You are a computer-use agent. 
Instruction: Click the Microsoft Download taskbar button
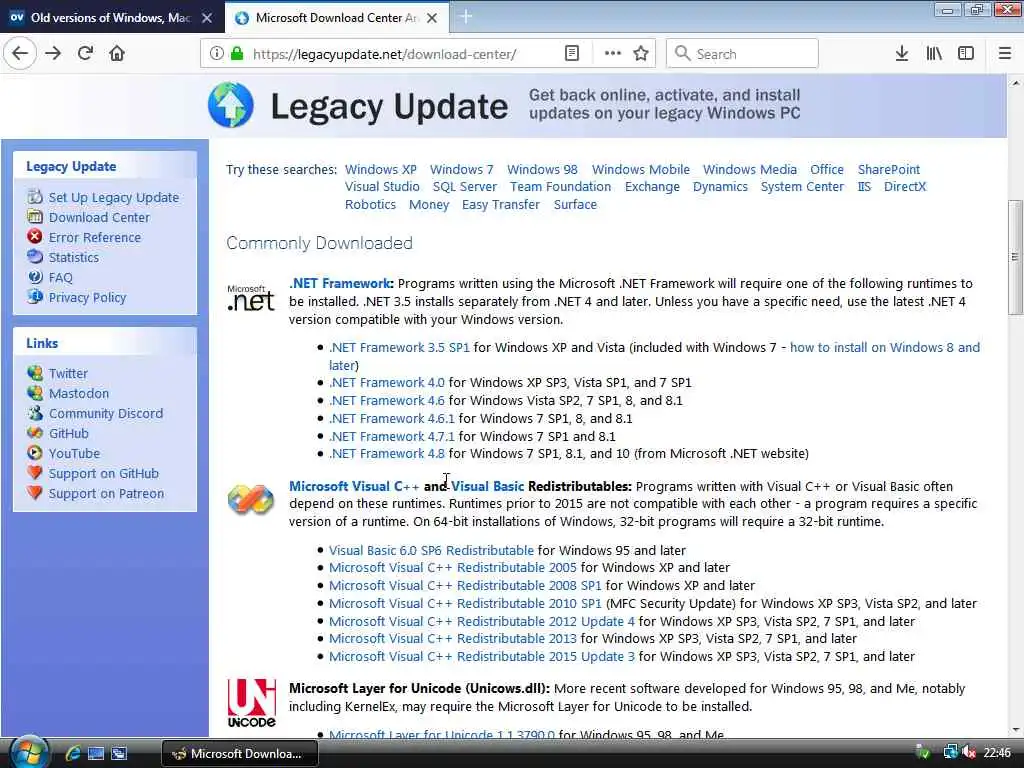click(x=240, y=754)
